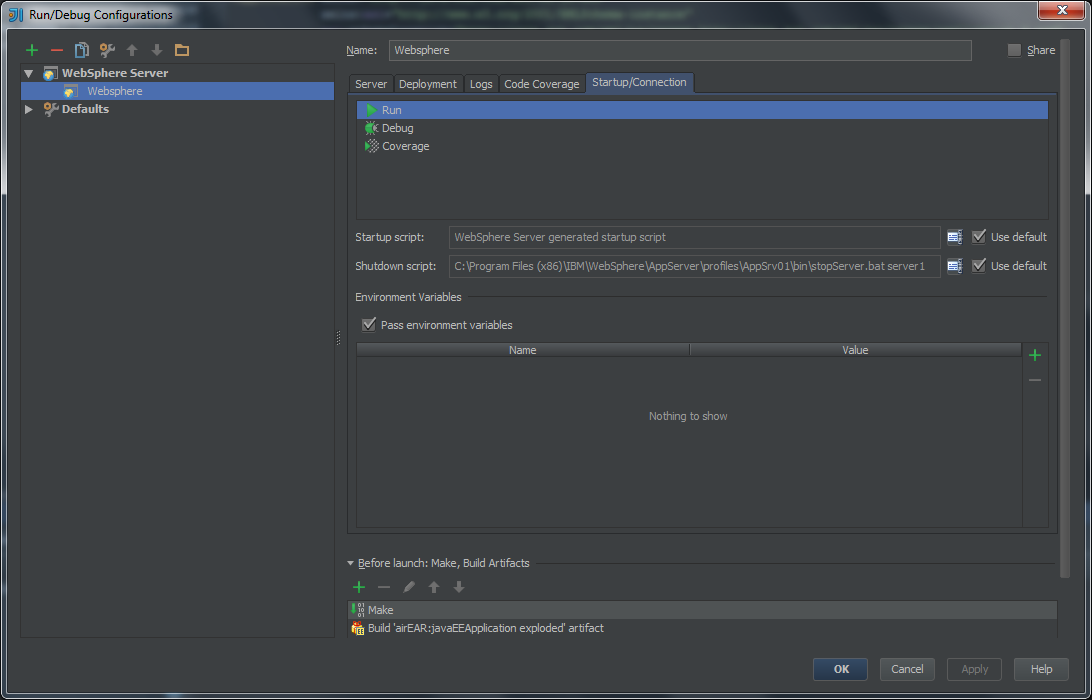Click the OK button
Screen dimensions: 1092x700
click(841, 669)
